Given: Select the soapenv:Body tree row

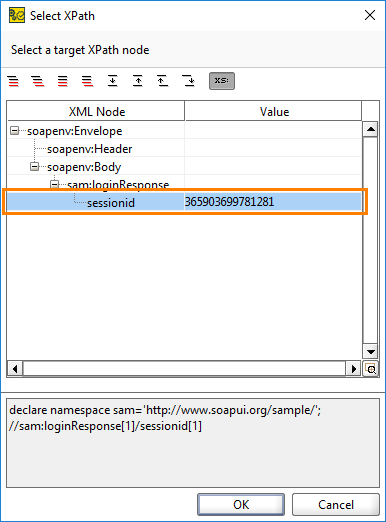Looking at the screenshot, I should [184, 166].
